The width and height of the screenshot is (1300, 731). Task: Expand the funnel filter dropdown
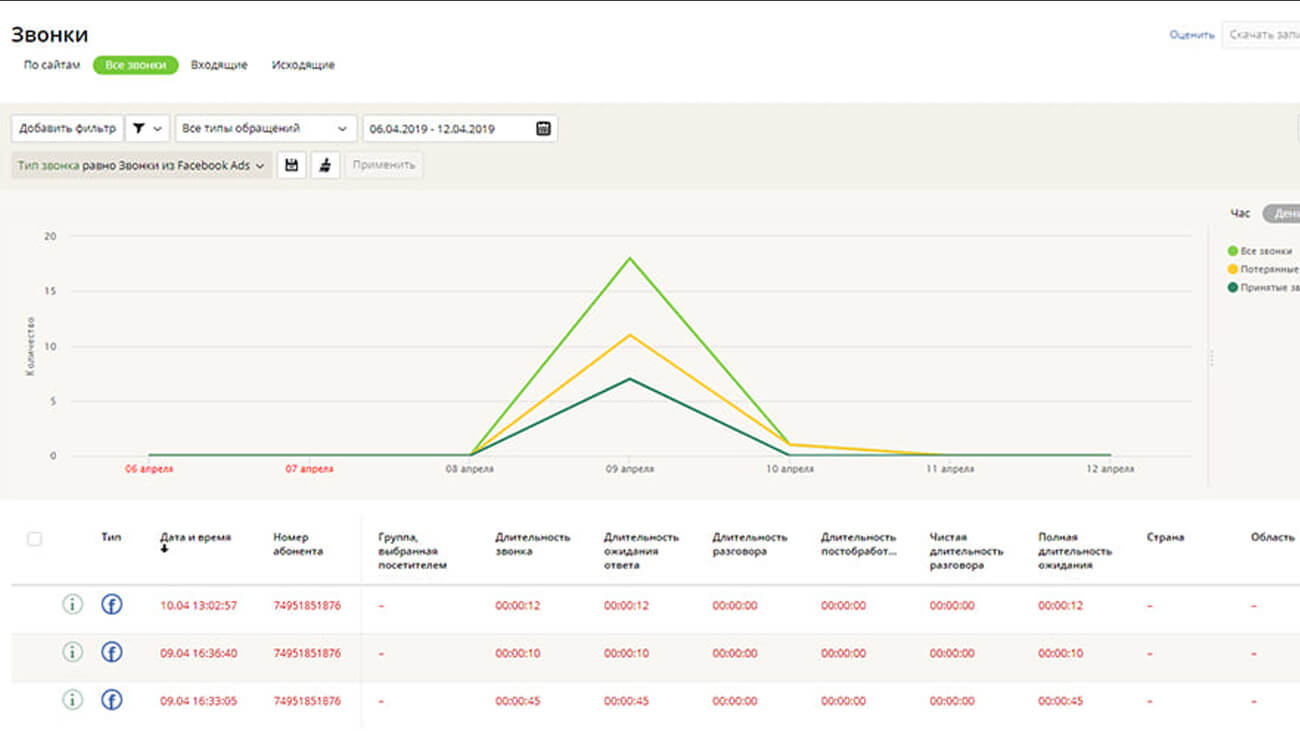tap(147, 129)
